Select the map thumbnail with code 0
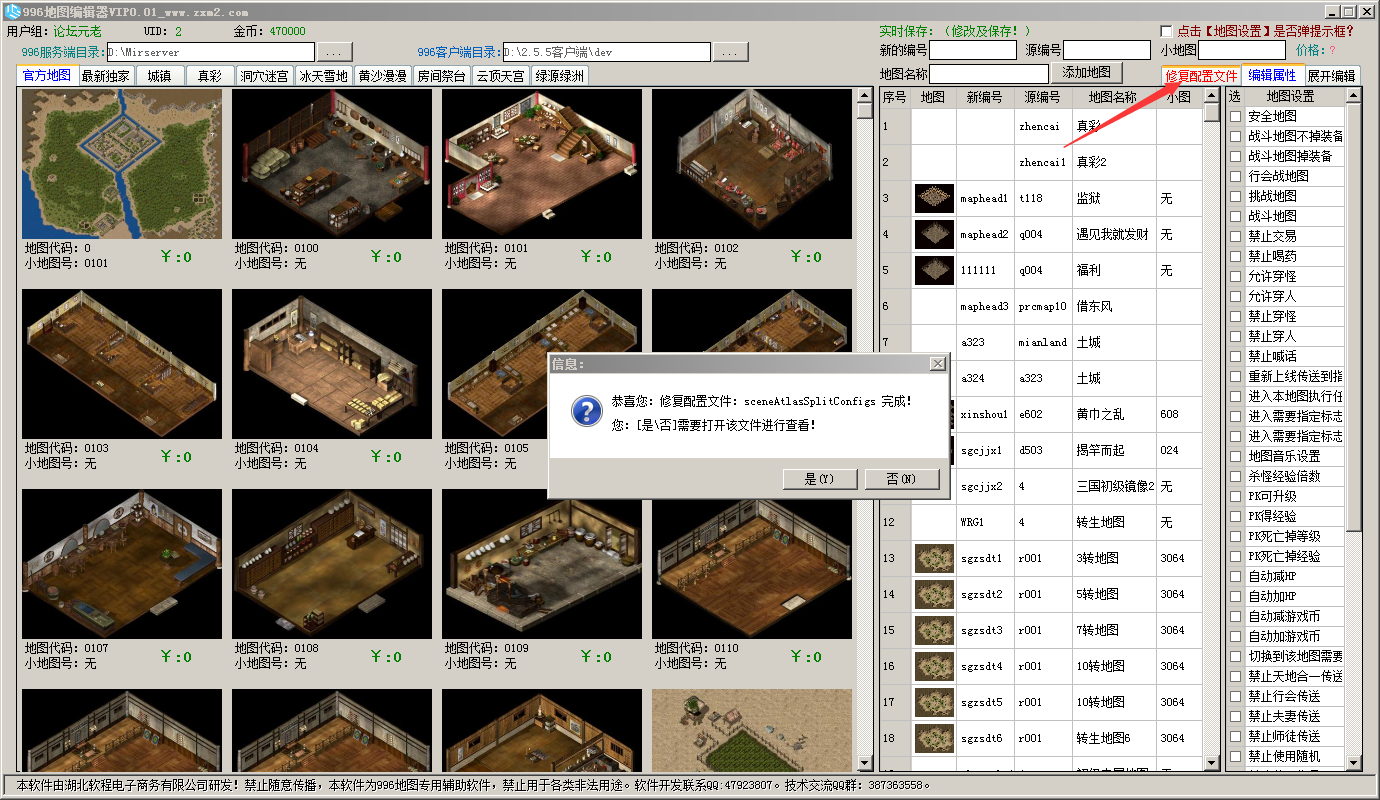Image resolution: width=1380 pixels, height=800 pixels. point(122,164)
